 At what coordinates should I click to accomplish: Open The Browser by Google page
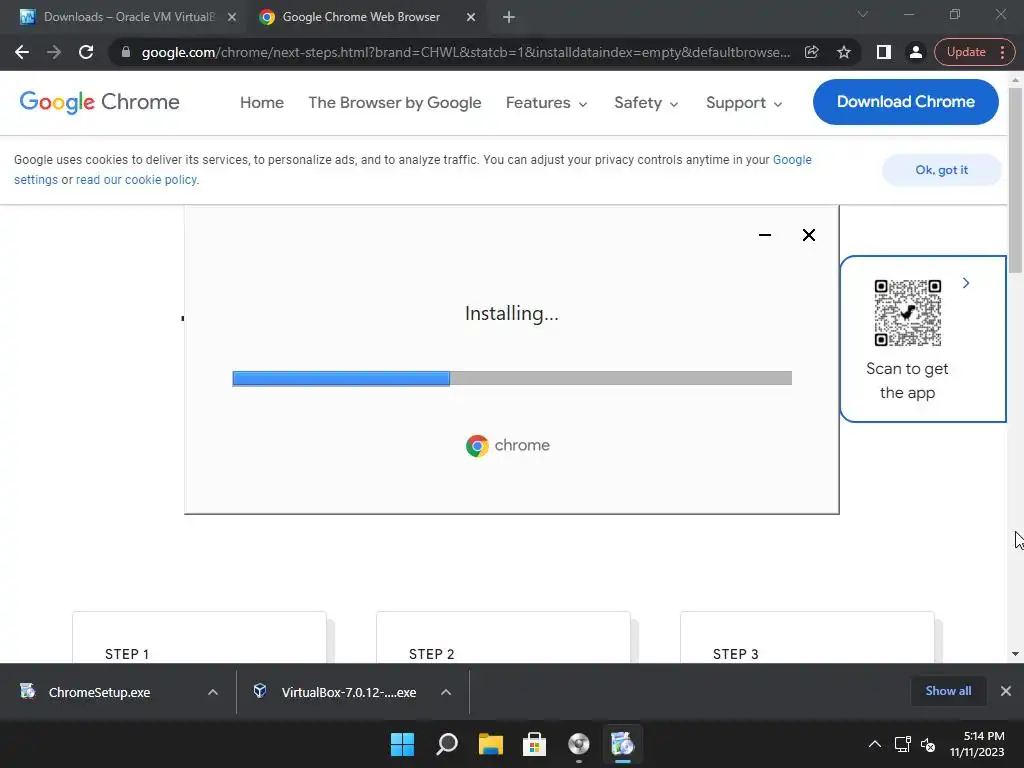(394, 103)
